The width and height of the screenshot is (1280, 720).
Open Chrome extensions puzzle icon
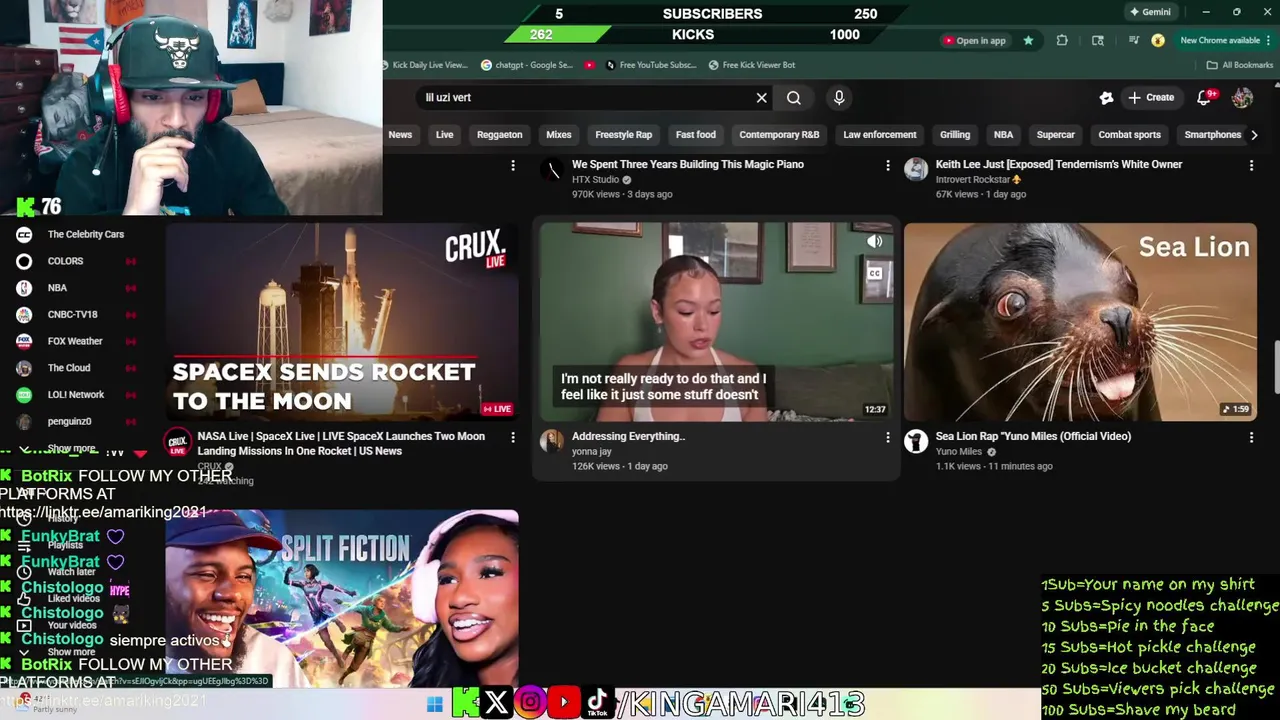1062,40
